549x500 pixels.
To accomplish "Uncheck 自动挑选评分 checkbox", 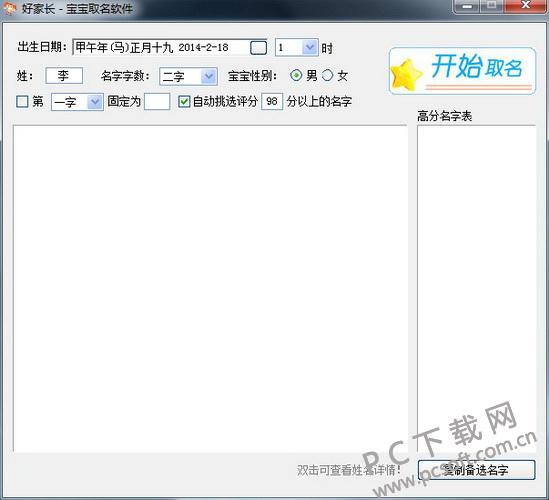I will click(184, 102).
